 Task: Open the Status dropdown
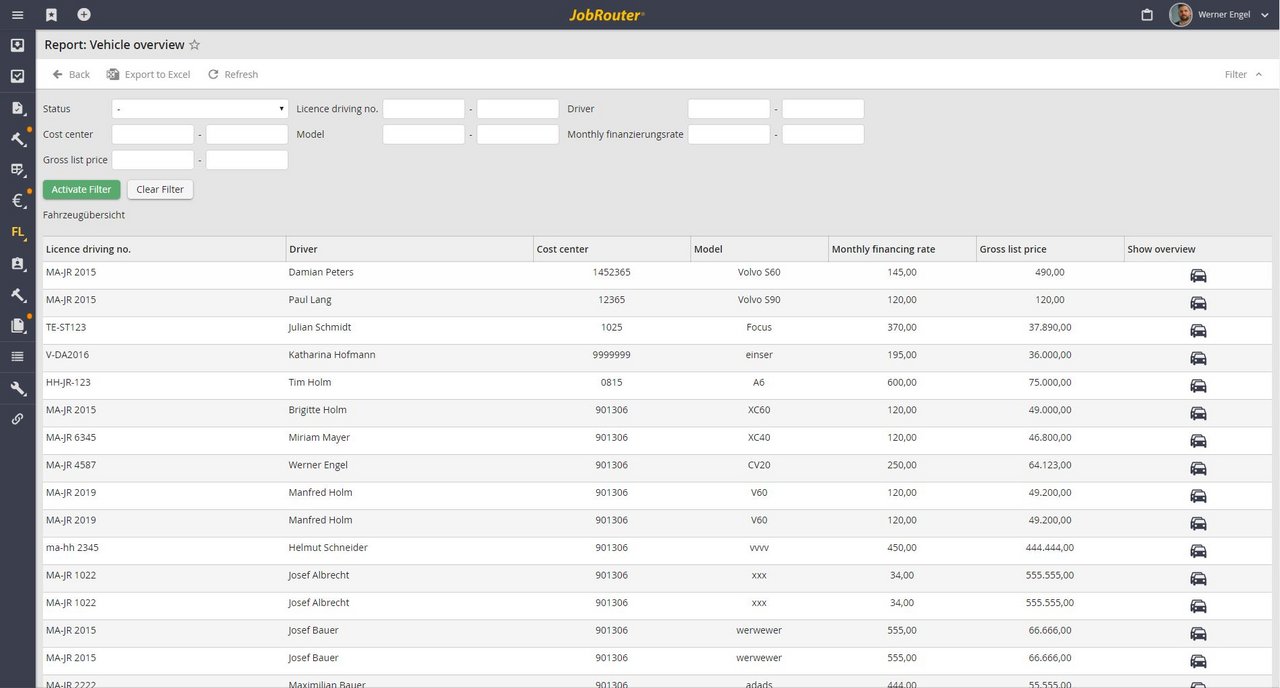pos(200,109)
